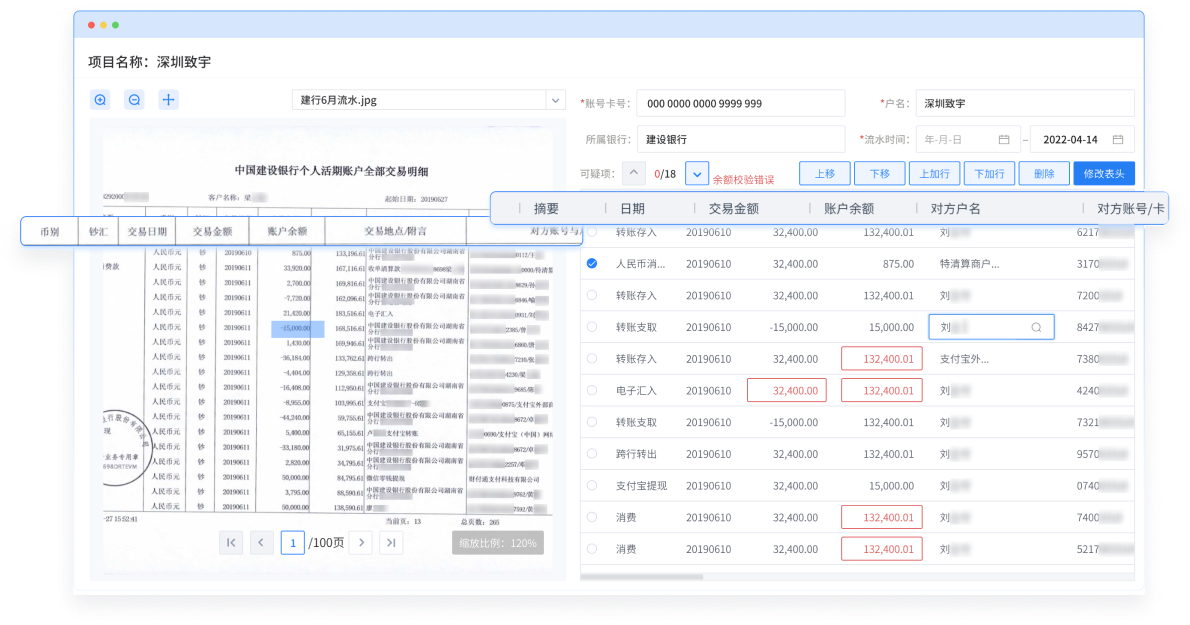Click 摘要 column header

tap(546, 209)
